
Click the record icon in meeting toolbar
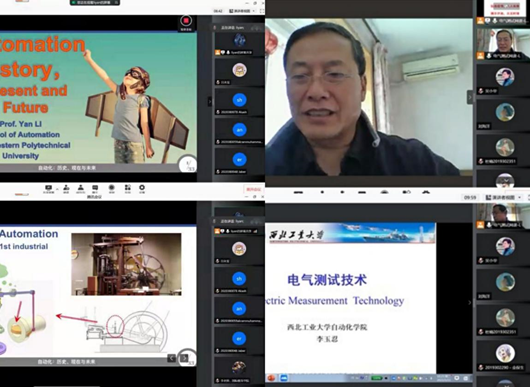(x=112, y=188)
